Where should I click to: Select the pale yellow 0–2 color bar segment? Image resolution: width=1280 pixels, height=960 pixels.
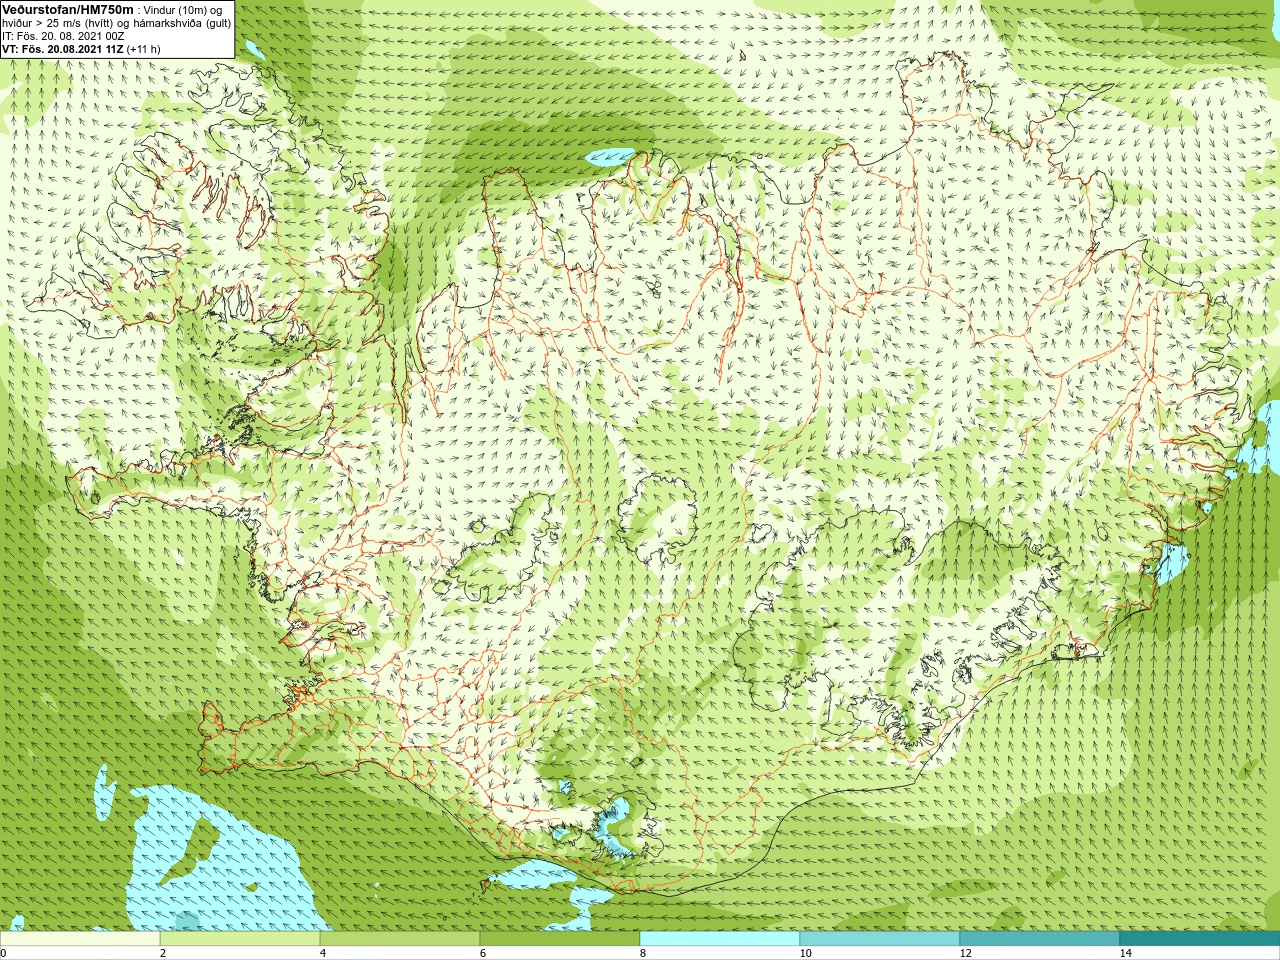click(x=80, y=939)
